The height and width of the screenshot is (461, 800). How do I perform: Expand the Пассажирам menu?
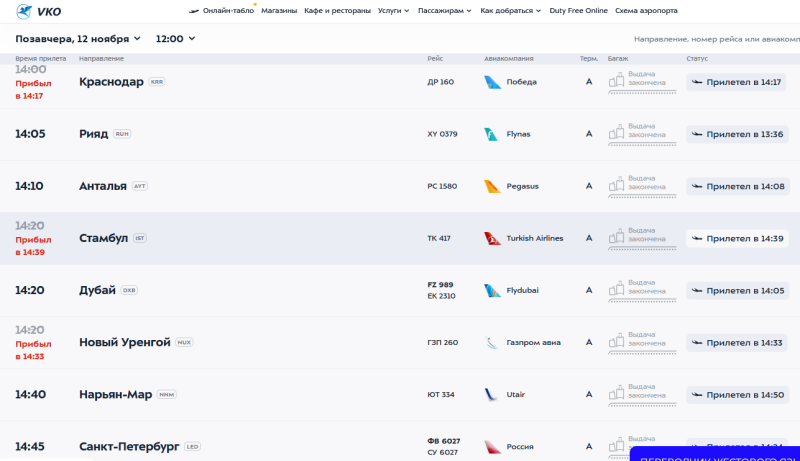(444, 11)
